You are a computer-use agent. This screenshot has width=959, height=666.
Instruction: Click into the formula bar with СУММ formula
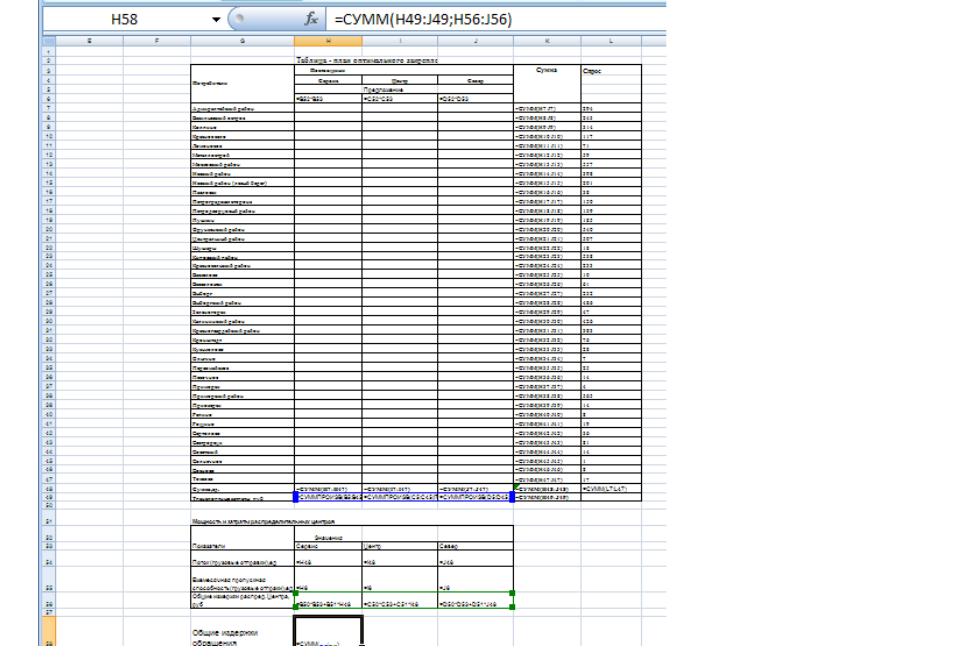[x=495, y=20]
